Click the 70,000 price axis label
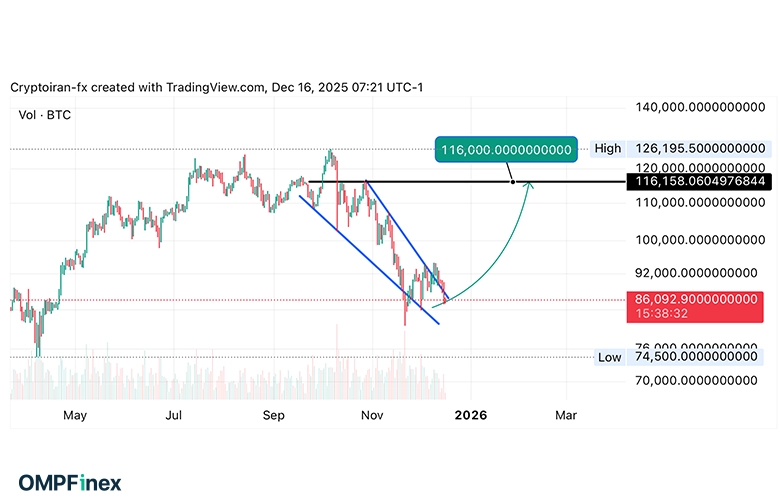This screenshot has width=780, height=503. point(699,380)
